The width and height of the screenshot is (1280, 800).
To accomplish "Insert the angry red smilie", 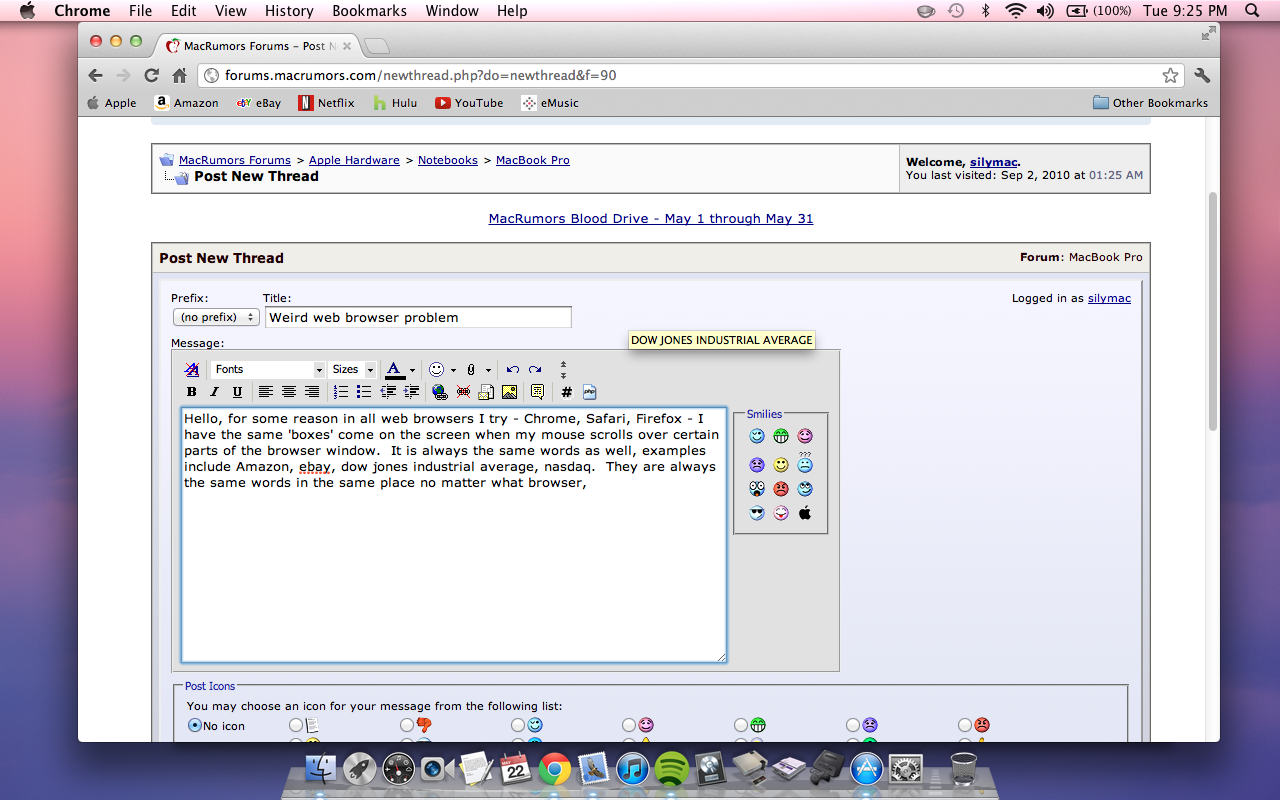I will [781, 489].
